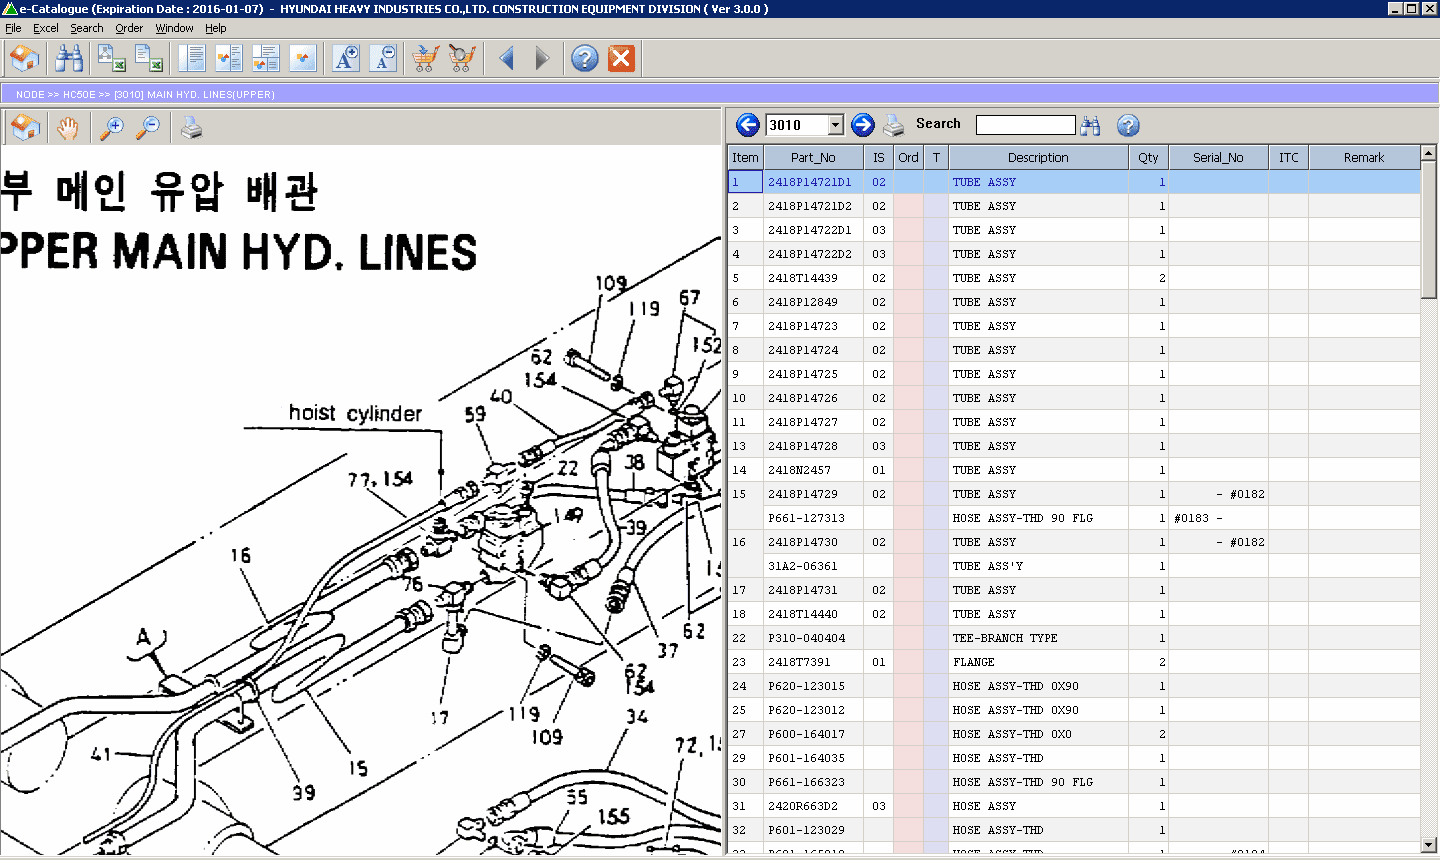The height and width of the screenshot is (860, 1440).
Task: Print the diagram using the printer icon
Action: [x=191, y=127]
